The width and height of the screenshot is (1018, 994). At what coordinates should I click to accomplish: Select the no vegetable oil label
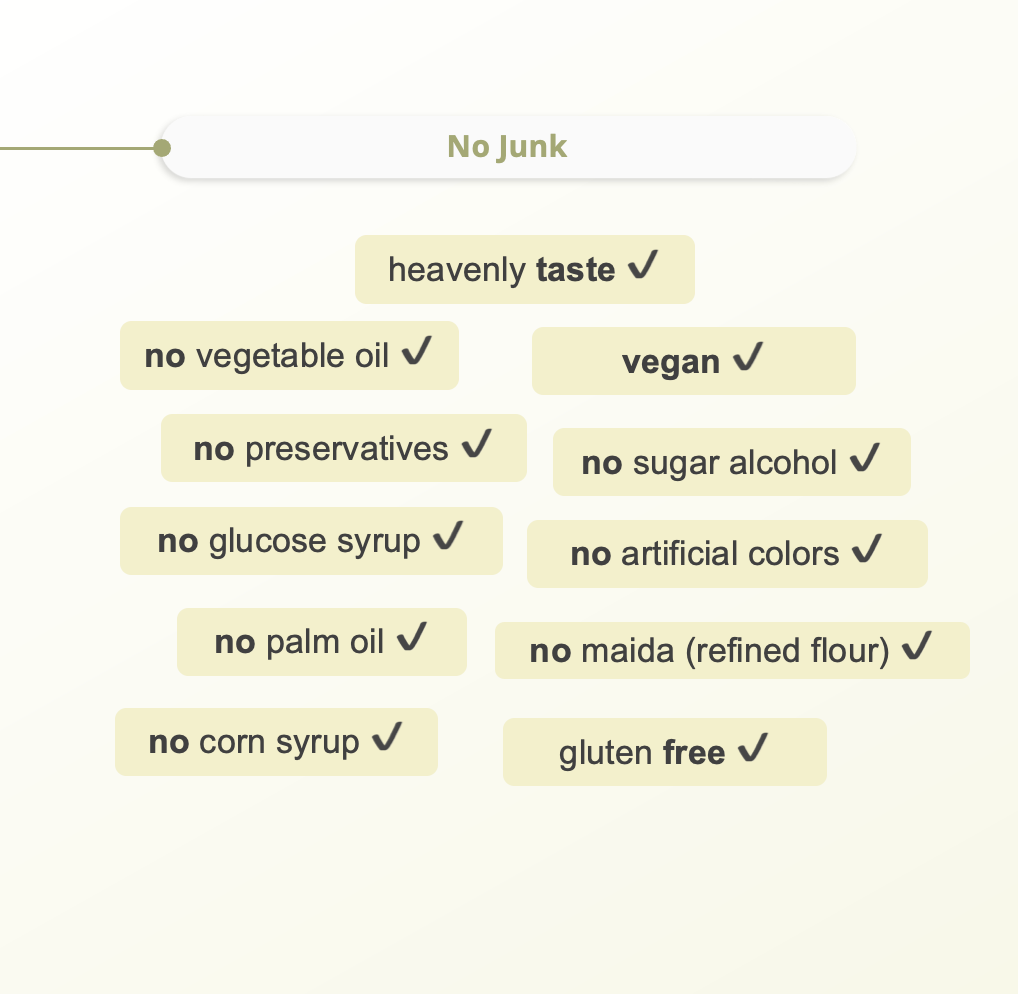(267, 356)
